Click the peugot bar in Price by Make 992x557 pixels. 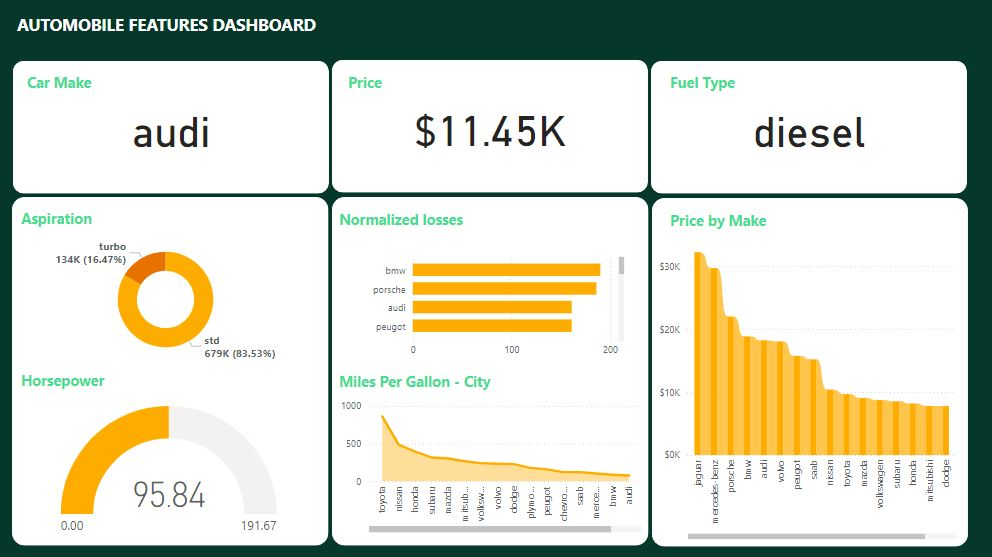point(797,405)
